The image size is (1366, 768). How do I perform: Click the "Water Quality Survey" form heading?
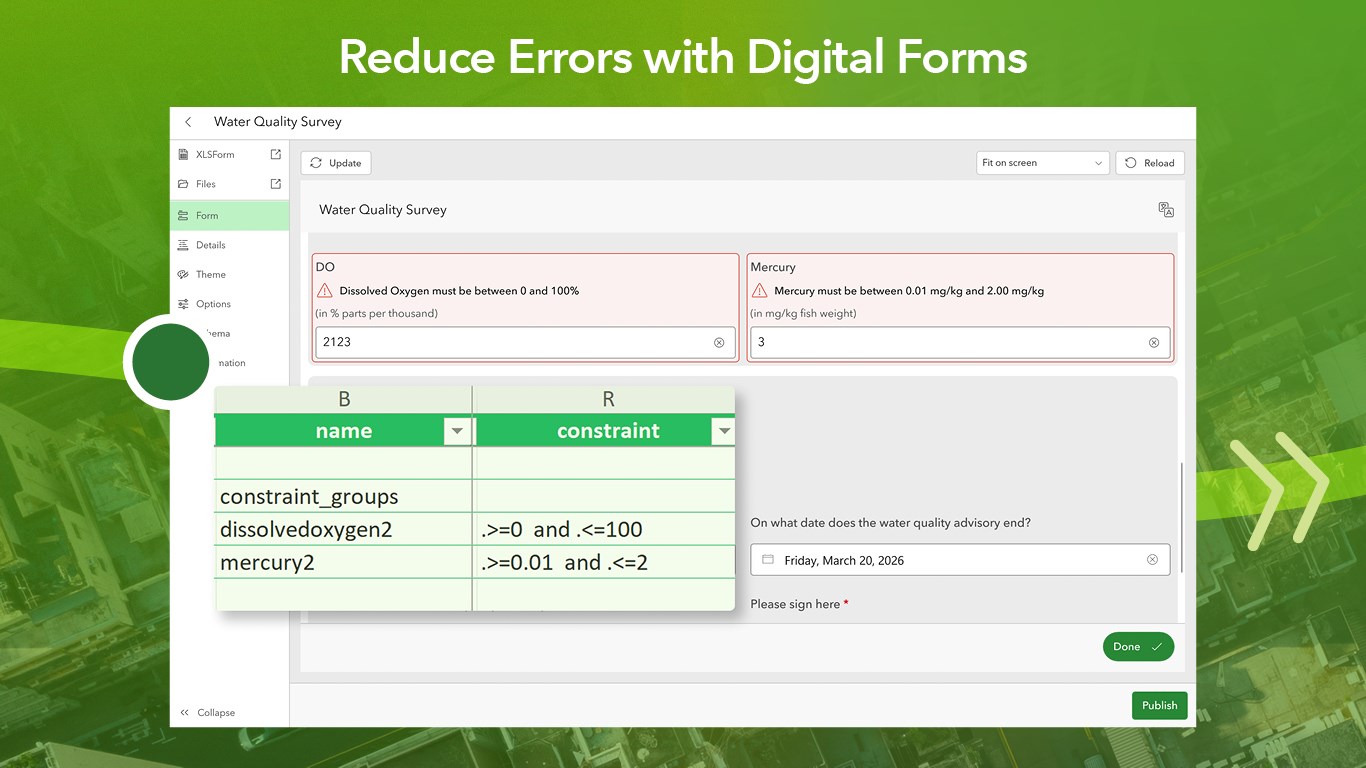pos(383,210)
